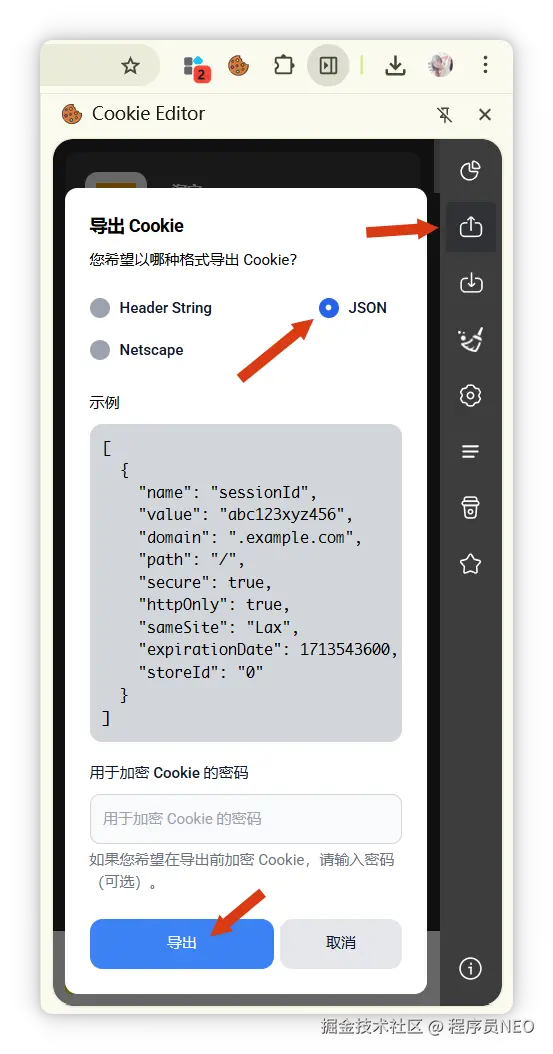This screenshot has height=1054, width=553.
Task: Select the JSON format radio button
Action: 353,308
